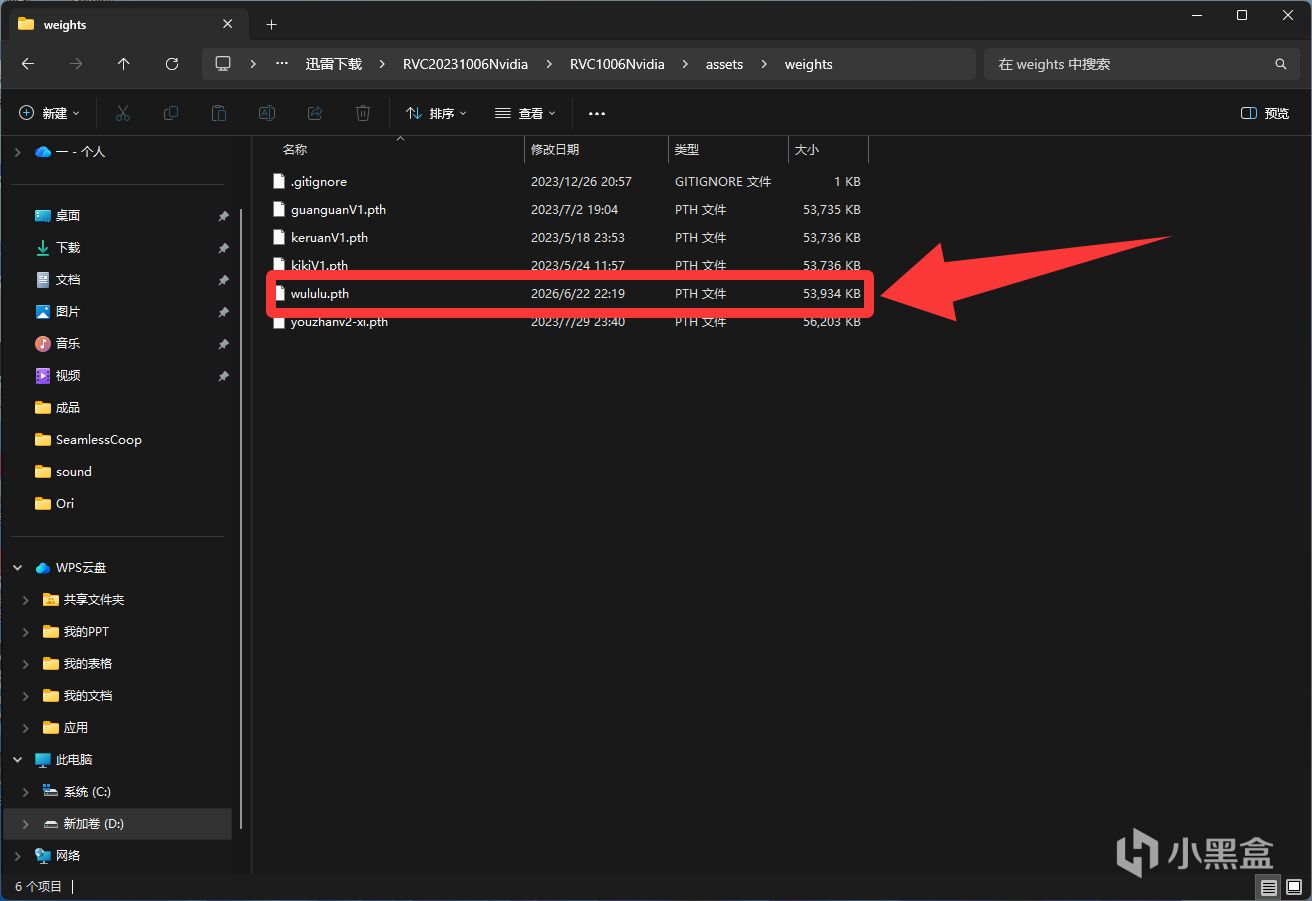This screenshot has width=1312, height=901.
Task: Click the chevron after assets in path
Action: tap(764, 64)
